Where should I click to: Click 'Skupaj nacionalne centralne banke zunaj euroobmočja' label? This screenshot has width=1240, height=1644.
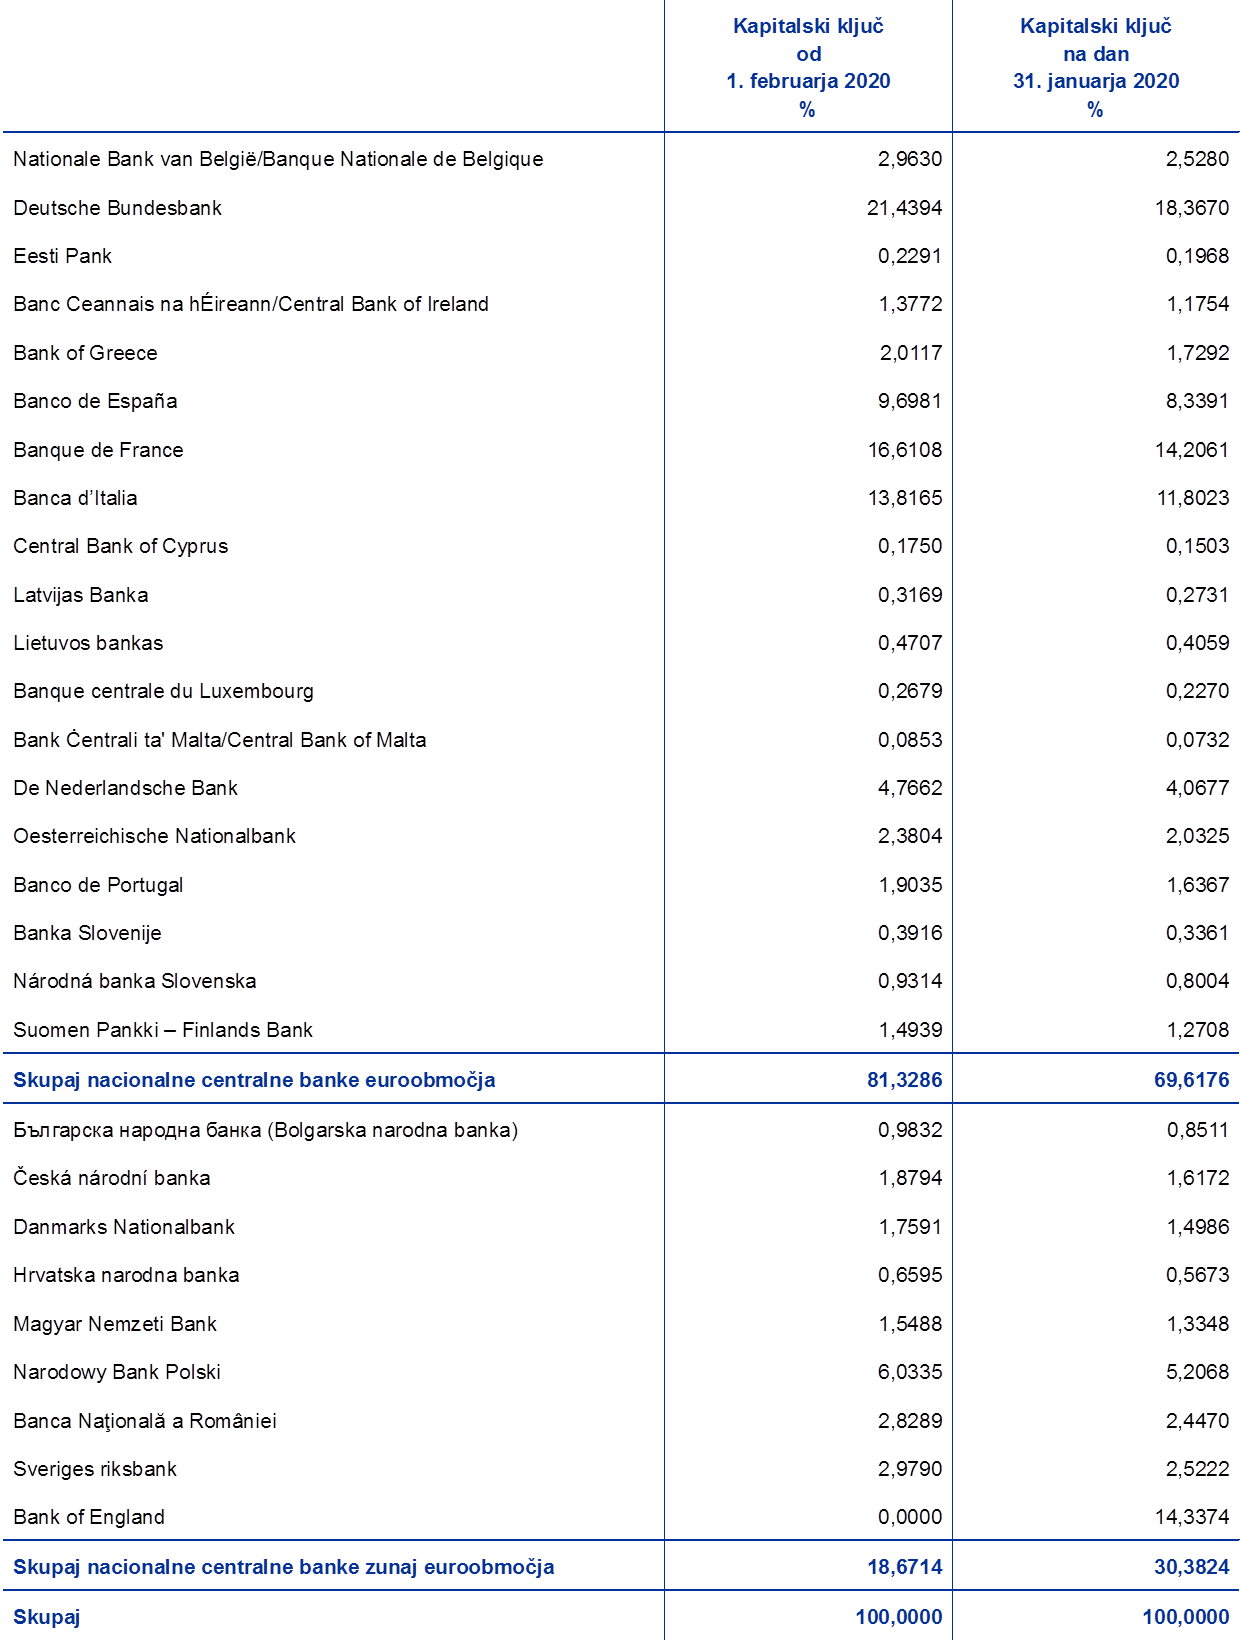[284, 1567]
